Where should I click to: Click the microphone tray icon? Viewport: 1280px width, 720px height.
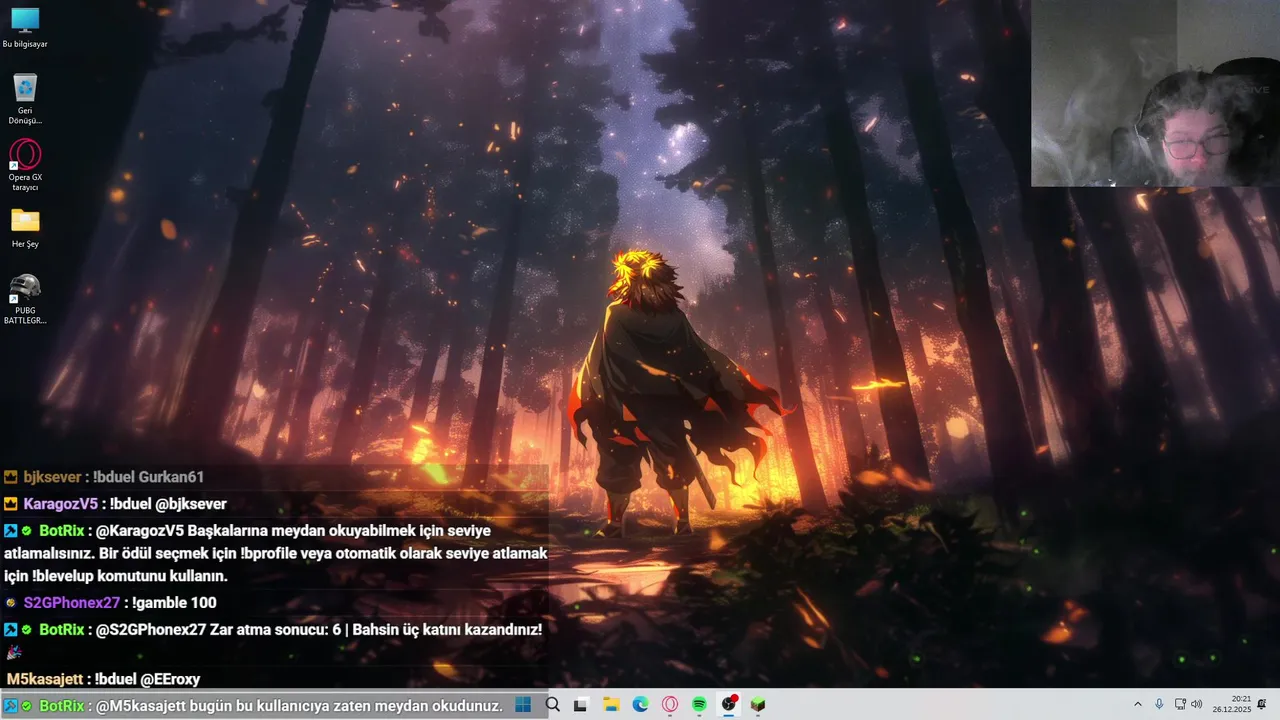[x=1159, y=705]
